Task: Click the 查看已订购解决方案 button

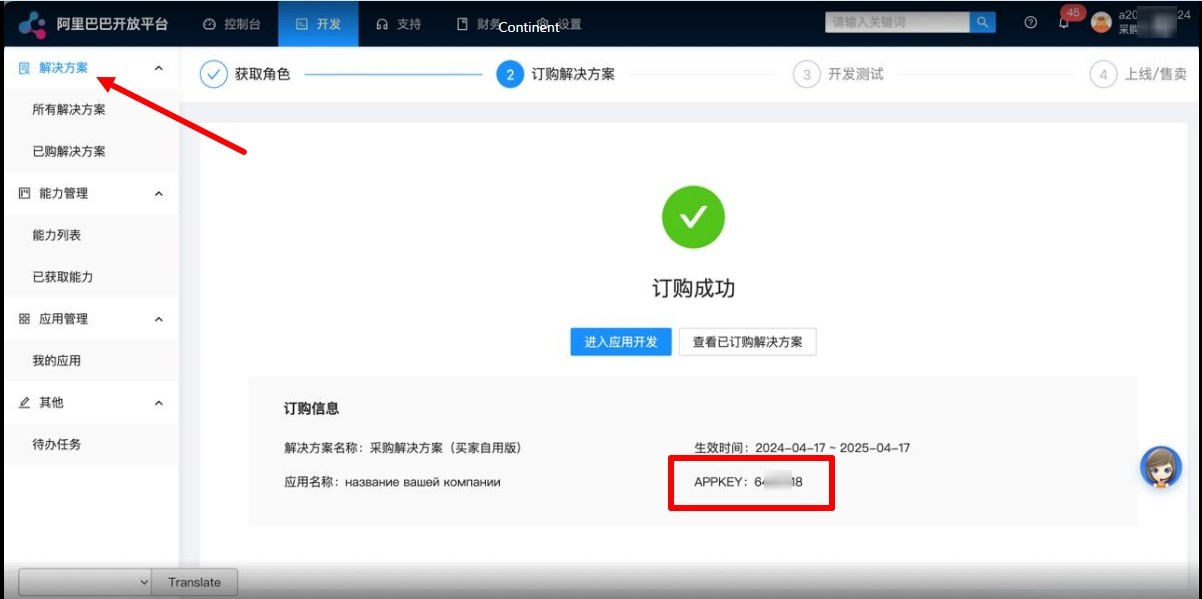Action: 747,342
